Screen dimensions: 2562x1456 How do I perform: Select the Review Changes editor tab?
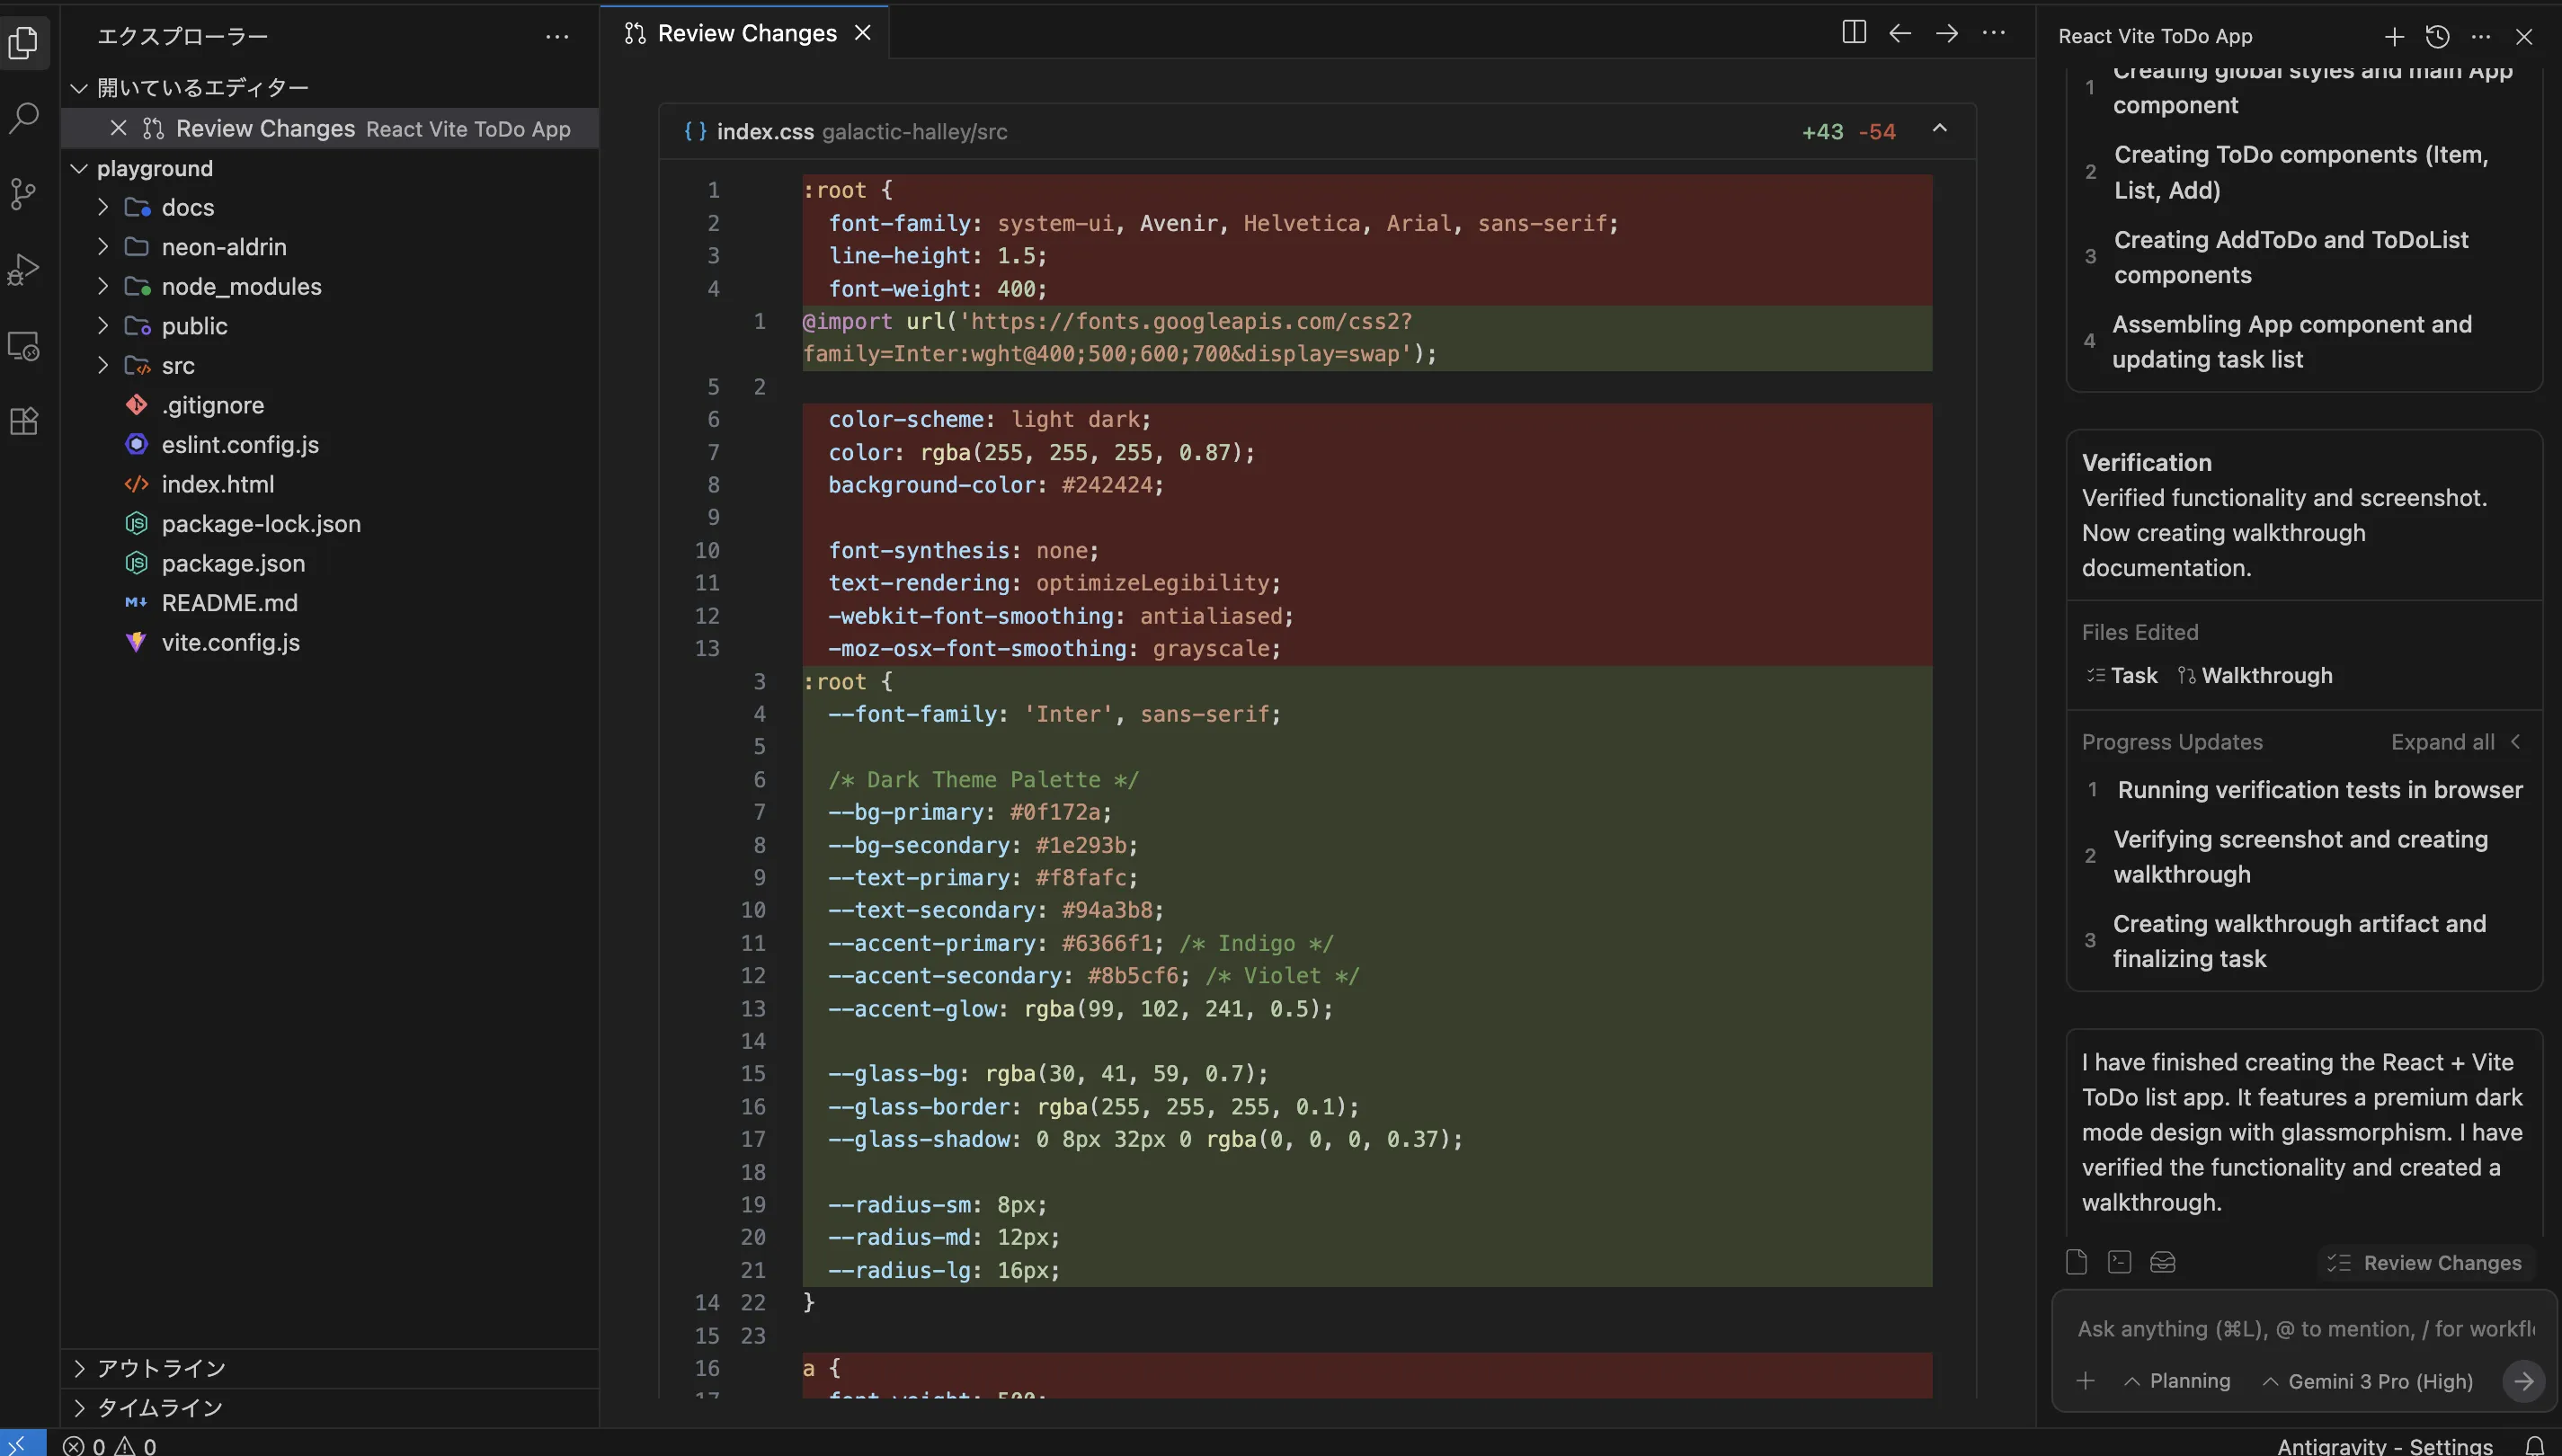click(746, 34)
